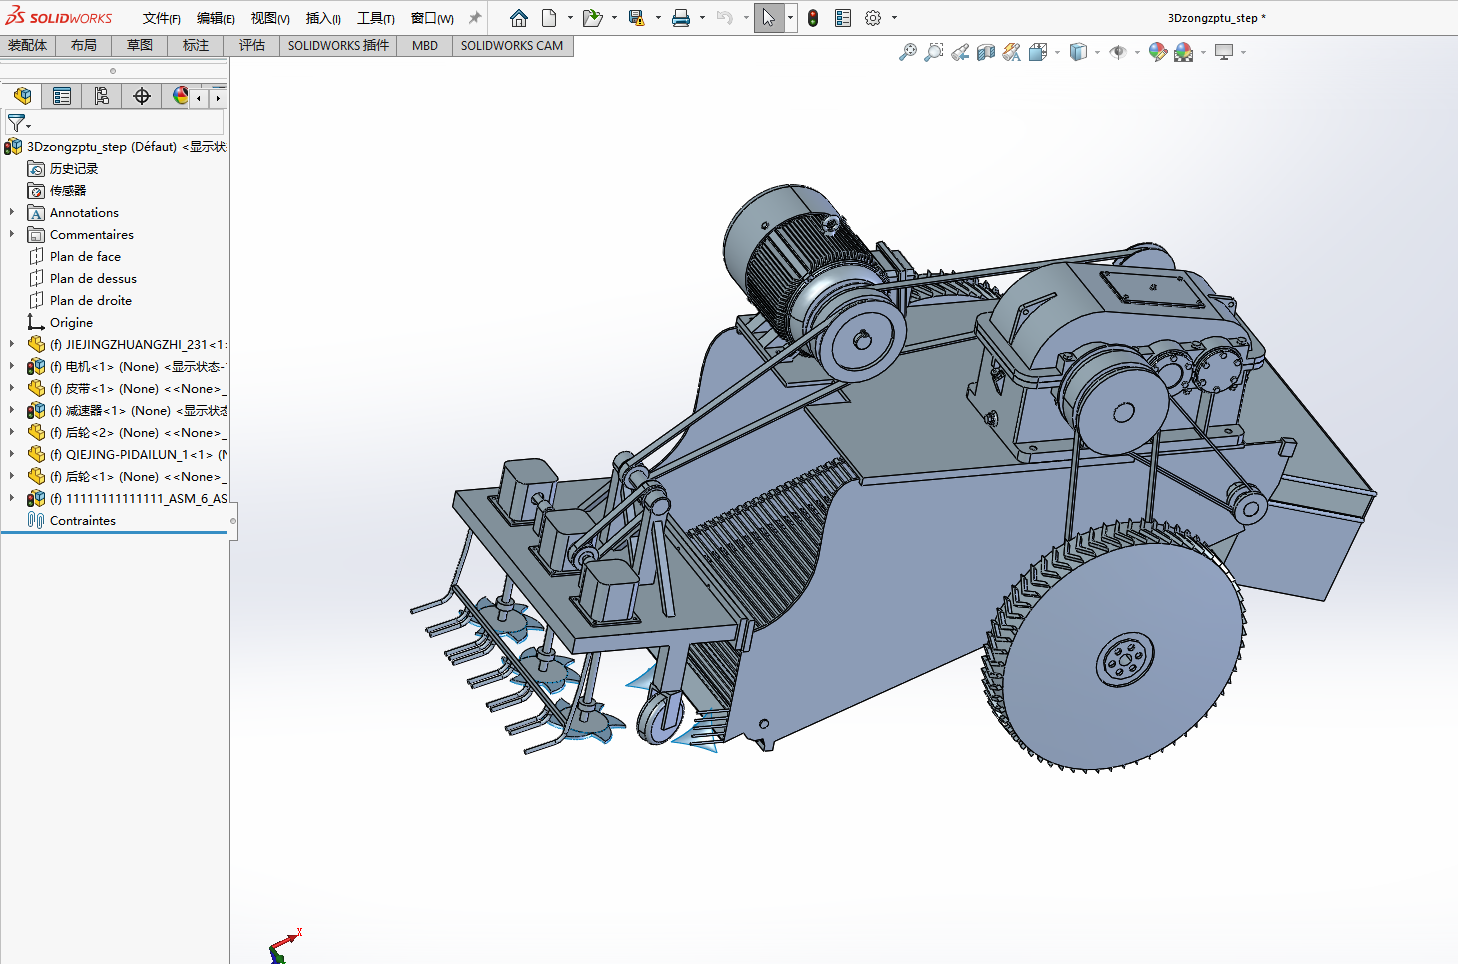Switch to SOLIDWORKS CAM tab

512,46
